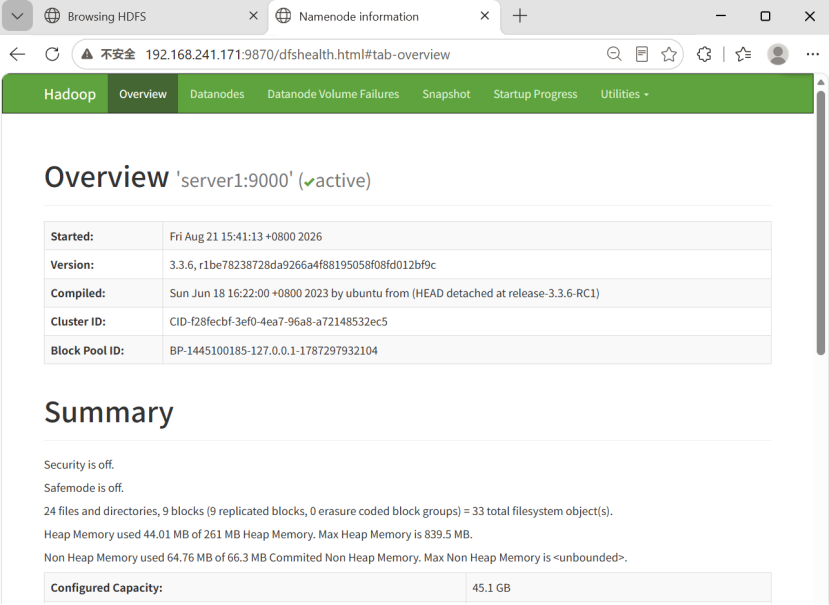Click the Hadoop brand link
The height and width of the screenshot is (605, 829).
pos(70,94)
